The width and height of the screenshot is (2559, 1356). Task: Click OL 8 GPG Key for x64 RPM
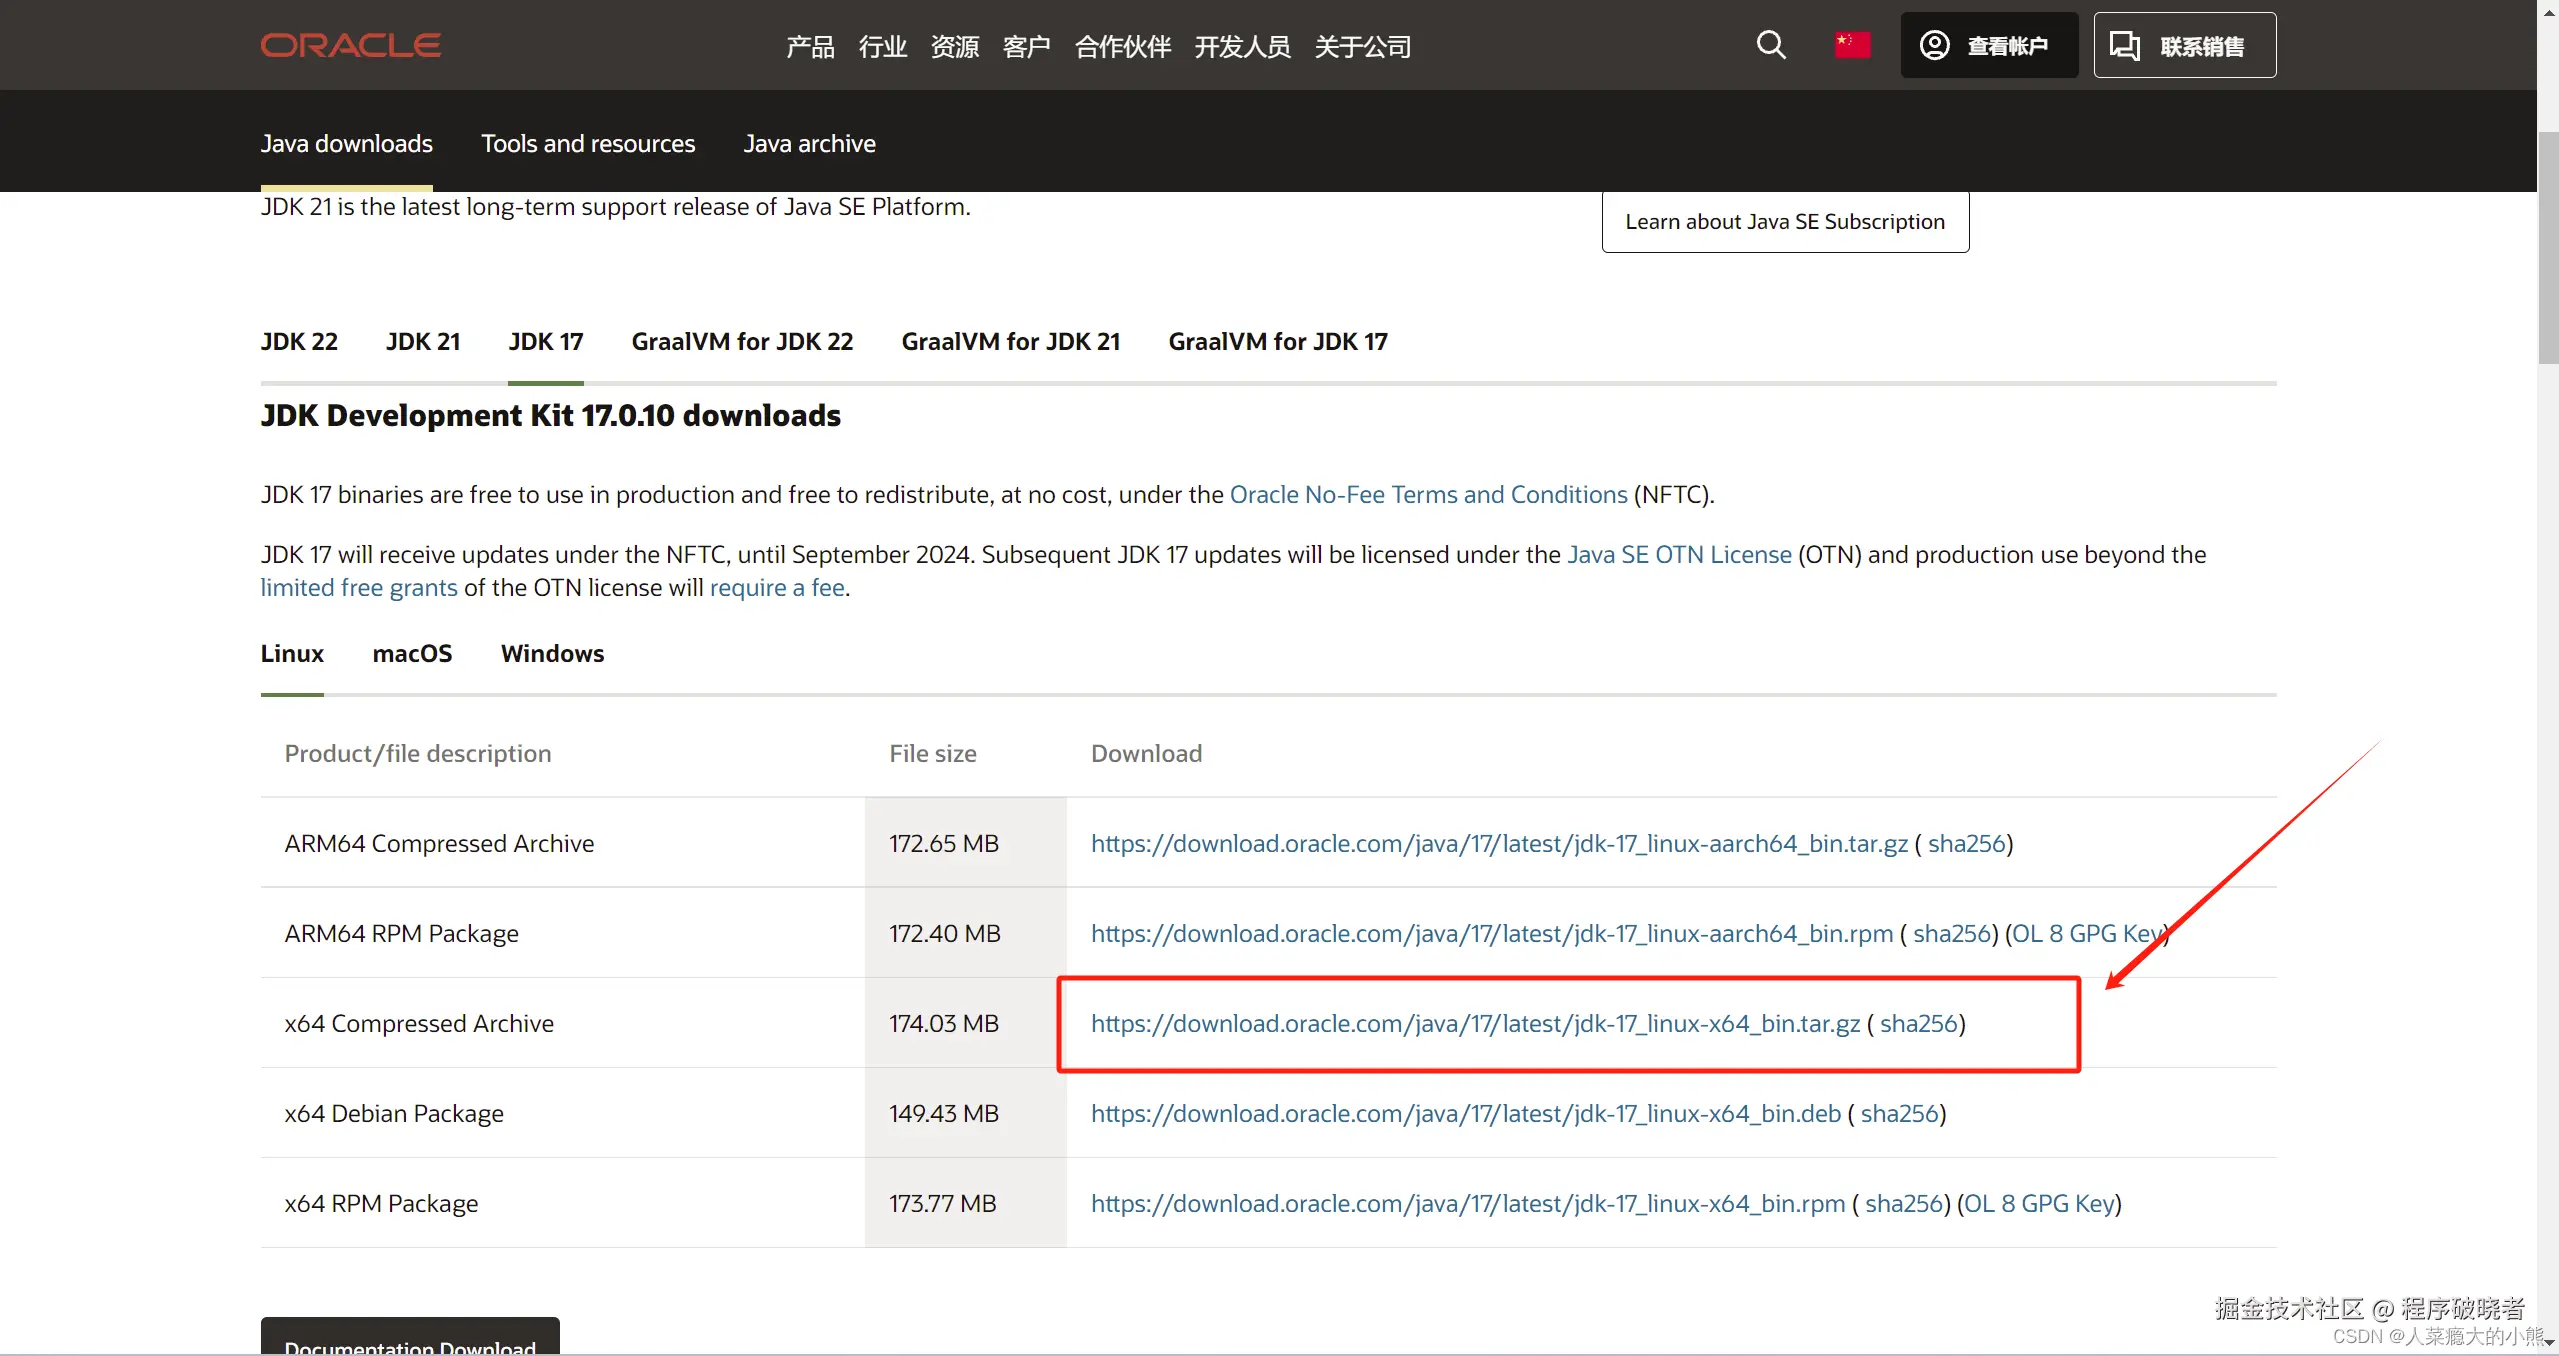click(x=2039, y=1204)
